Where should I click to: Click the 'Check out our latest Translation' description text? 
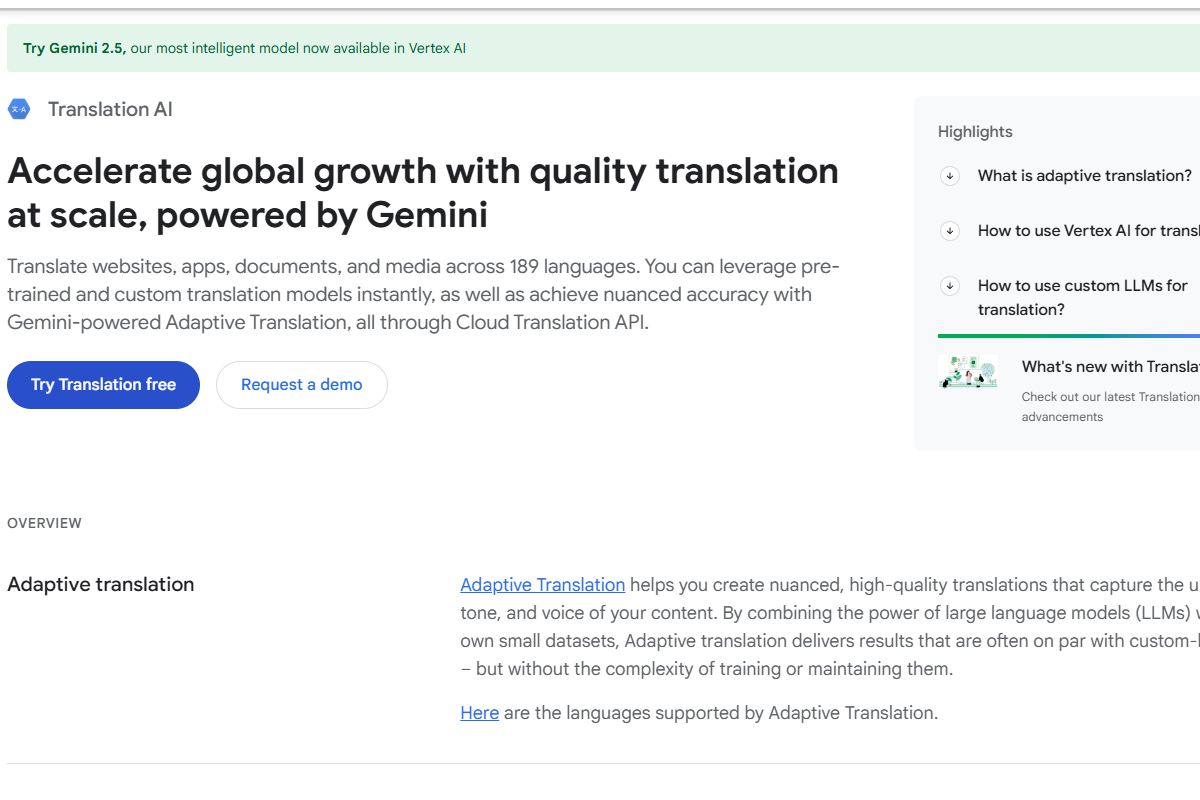pyautogui.click(x=1111, y=407)
